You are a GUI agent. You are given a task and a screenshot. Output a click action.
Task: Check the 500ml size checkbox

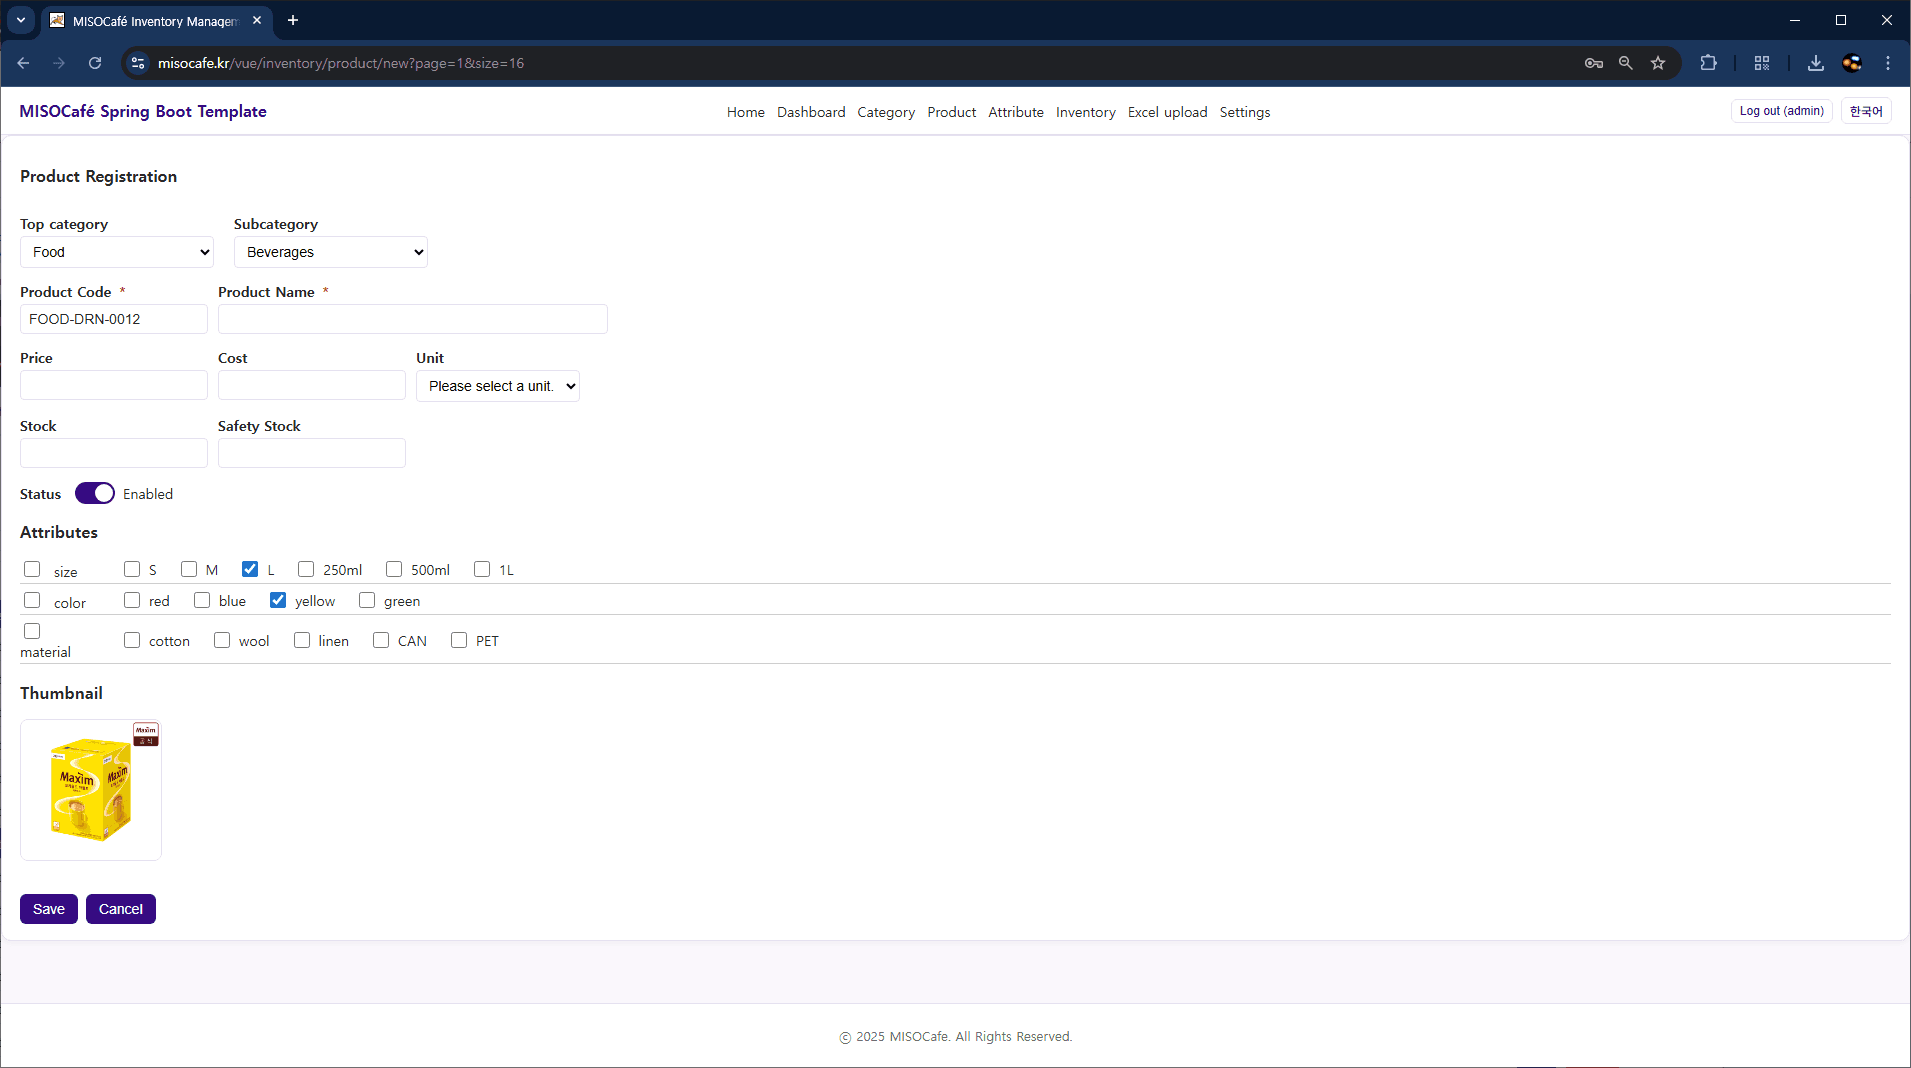394,569
